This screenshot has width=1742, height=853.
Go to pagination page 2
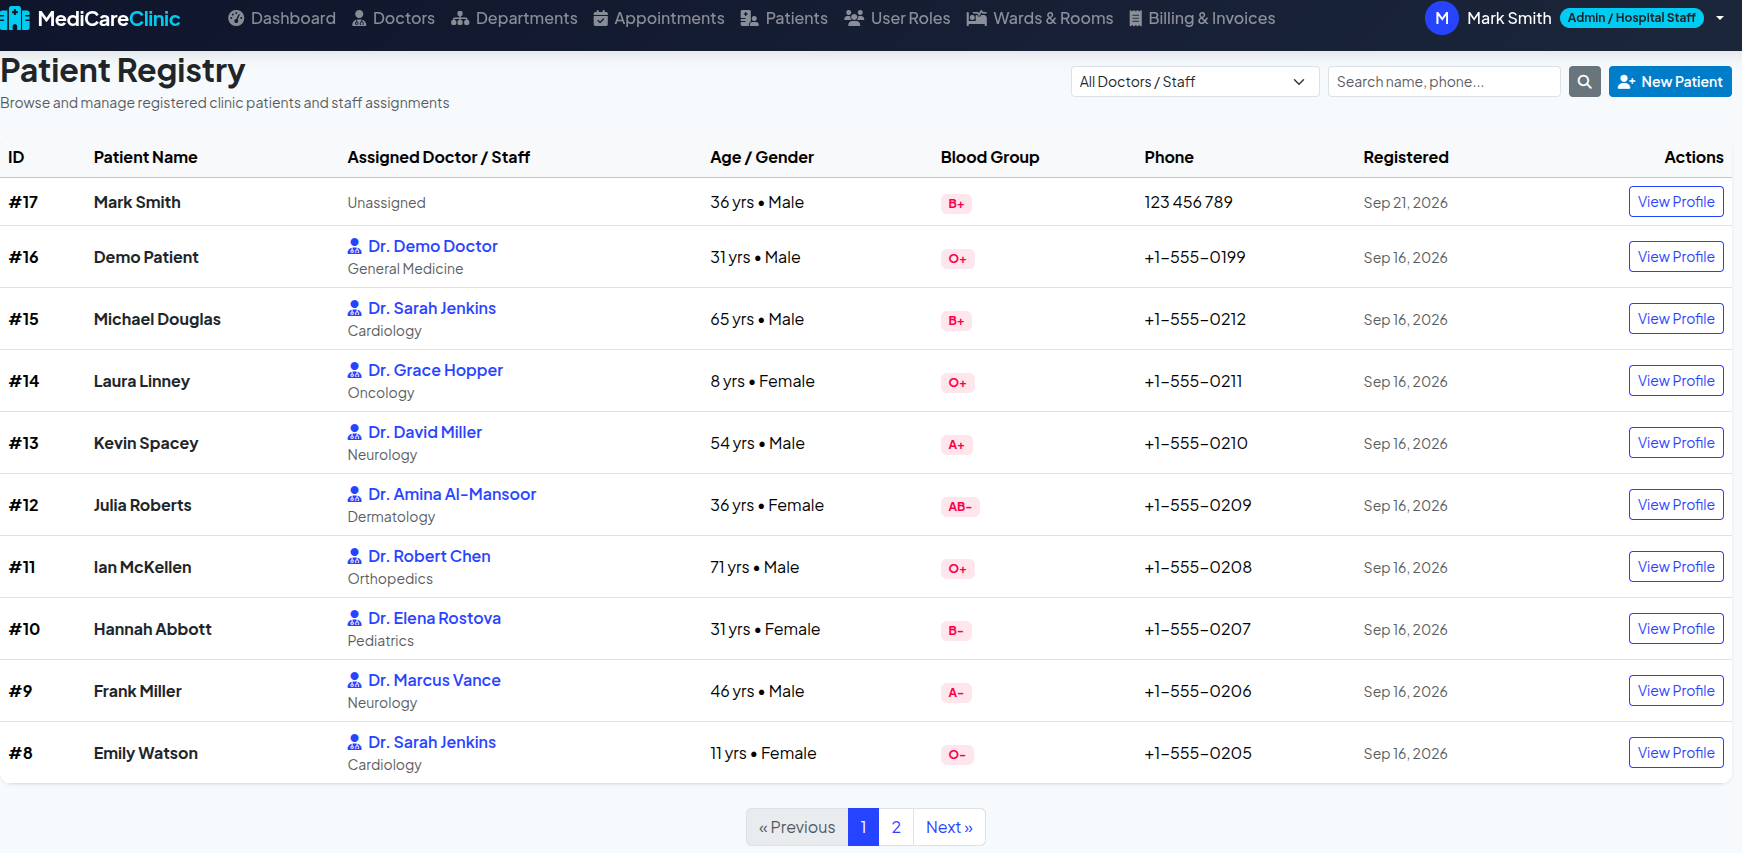[x=896, y=827]
